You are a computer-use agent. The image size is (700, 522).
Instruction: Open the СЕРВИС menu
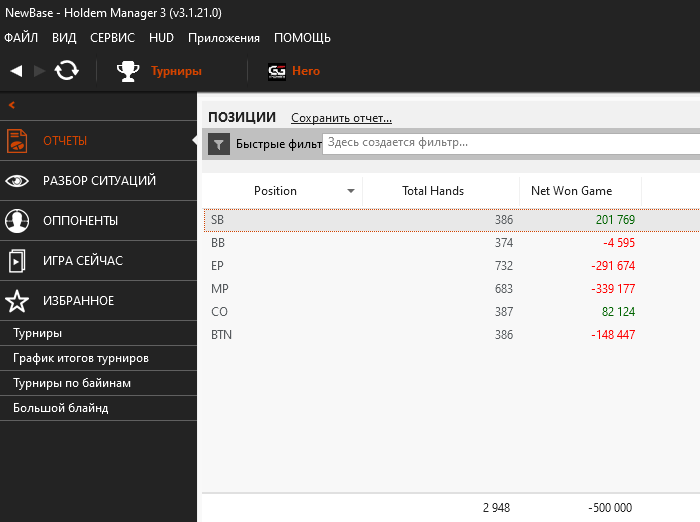coord(112,38)
